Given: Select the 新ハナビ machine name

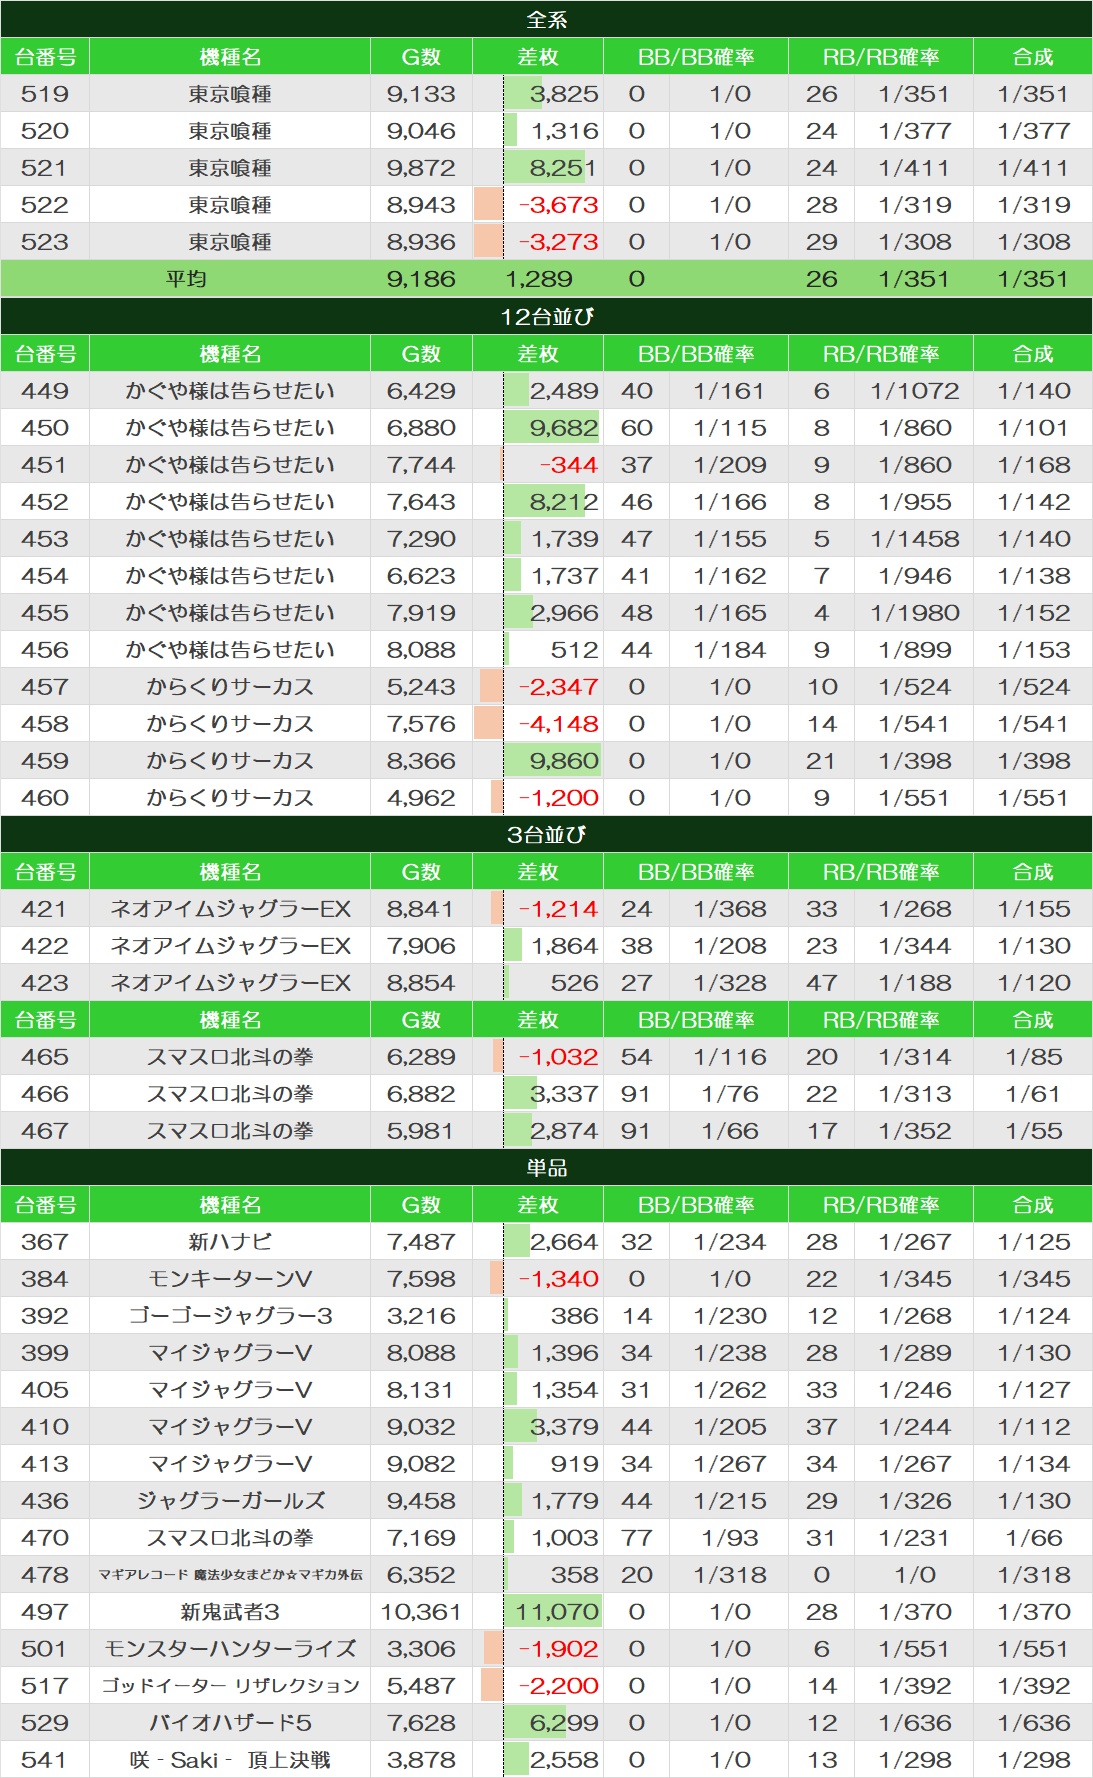Looking at the screenshot, I should tap(230, 1242).
